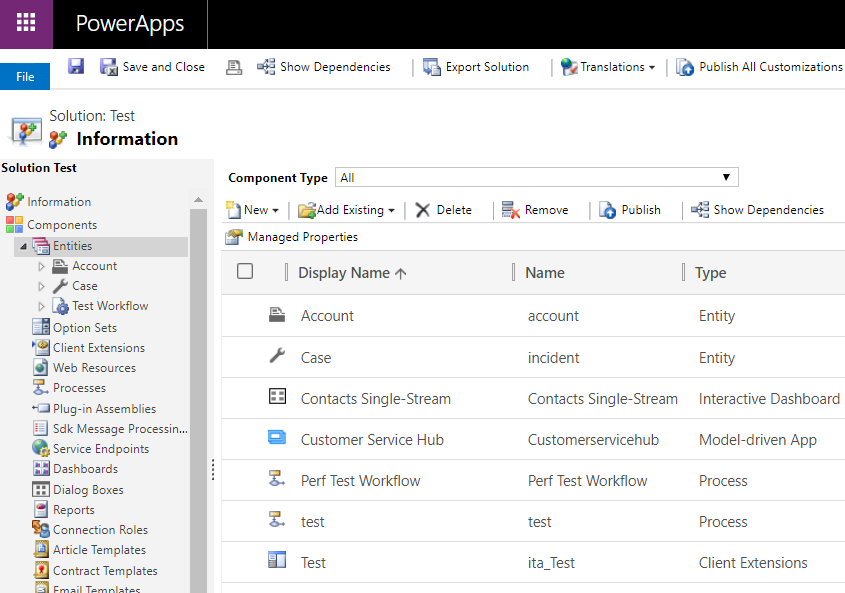The height and width of the screenshot is (593, 845).
Task: Sort by the Name column header
Action: 545,273
